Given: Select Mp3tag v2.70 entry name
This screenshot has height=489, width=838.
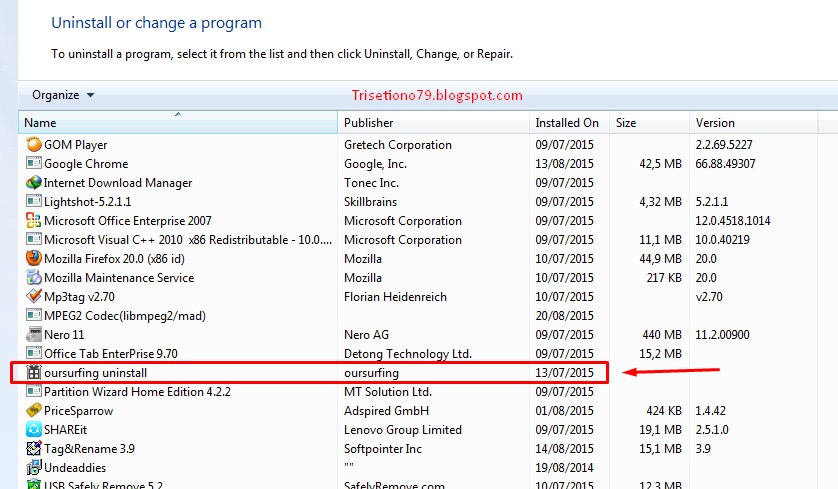Looking at the screenshot, I should point(79,297).
